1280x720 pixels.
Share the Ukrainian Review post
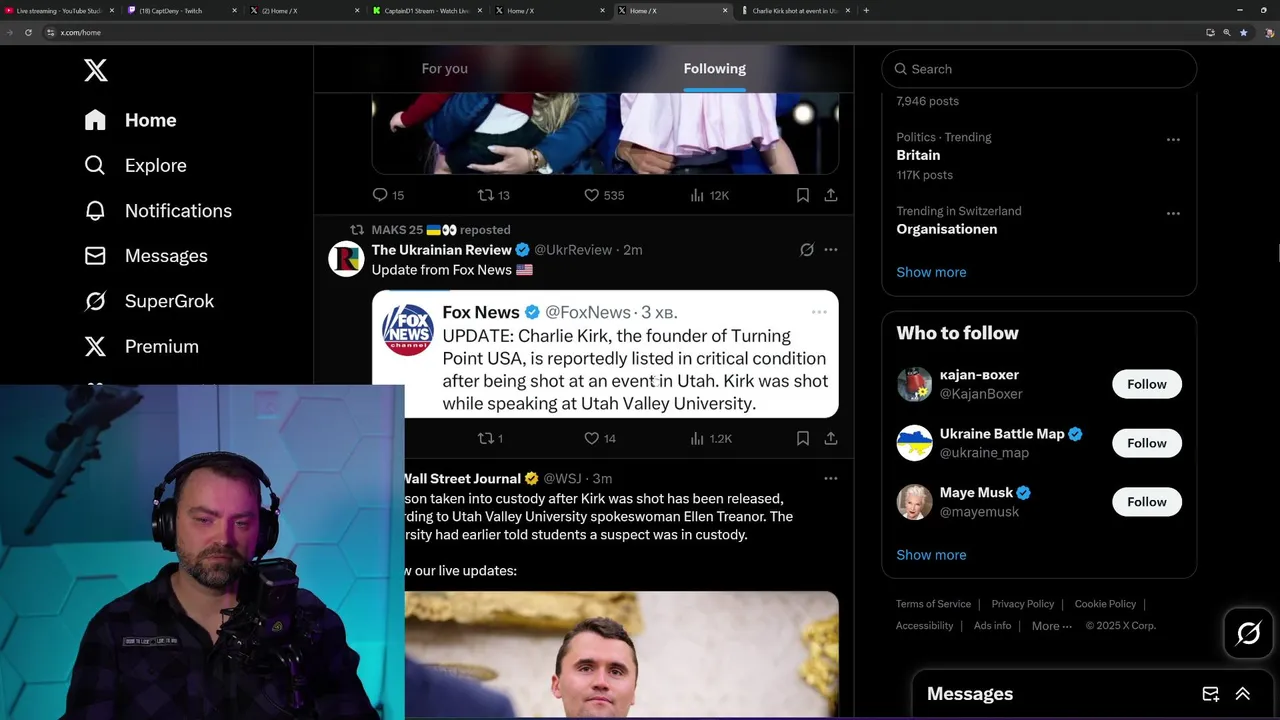click(x=831, y=438)
